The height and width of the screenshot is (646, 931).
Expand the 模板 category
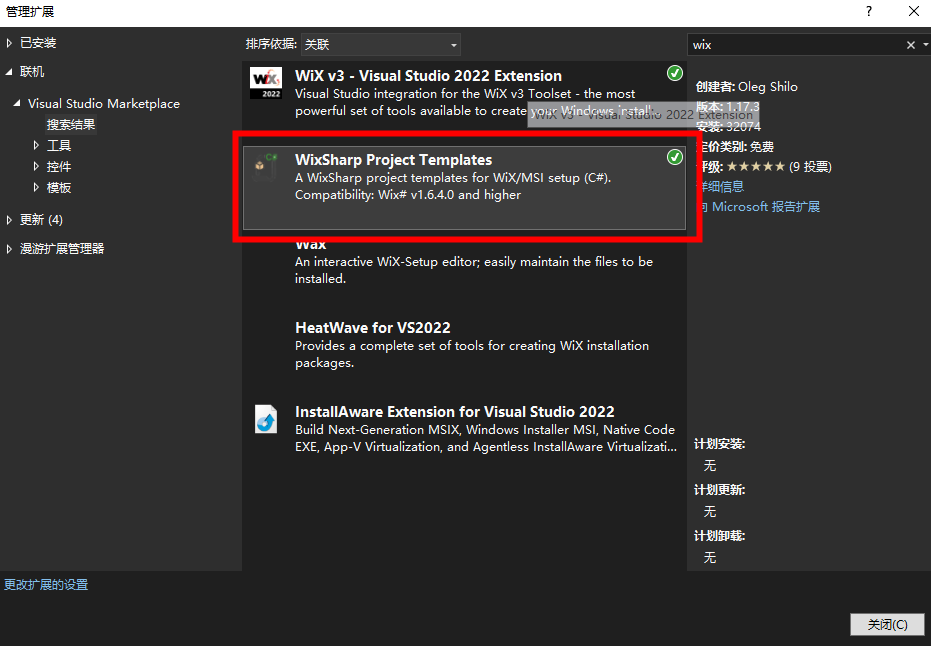point(36,188)
